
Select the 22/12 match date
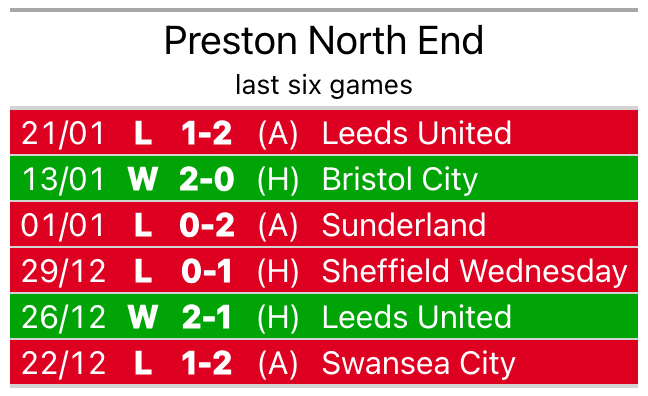pyautogui.click(x=63, y=363)
